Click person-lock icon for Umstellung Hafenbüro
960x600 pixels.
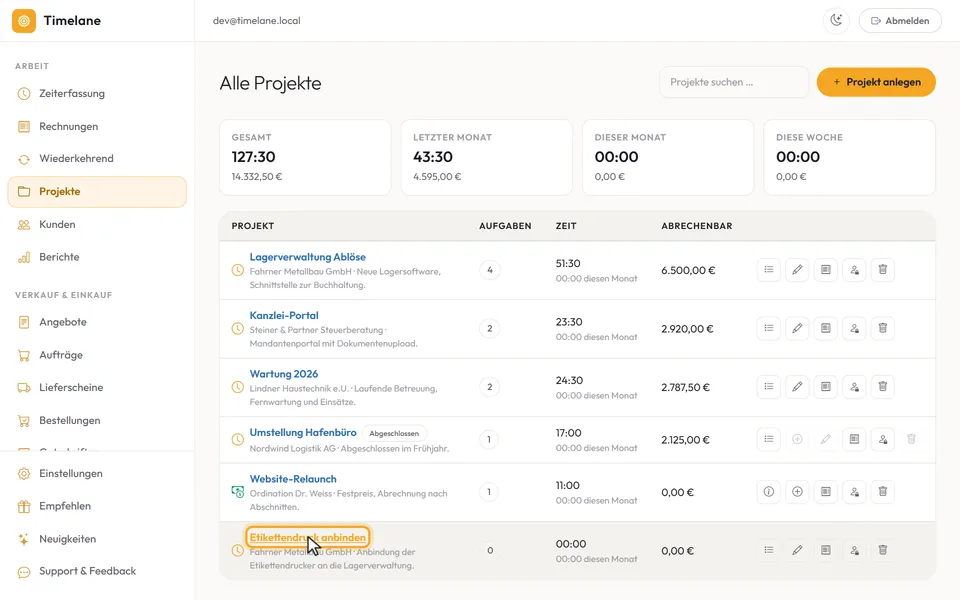pyautogui.click(x=883, y=439)
